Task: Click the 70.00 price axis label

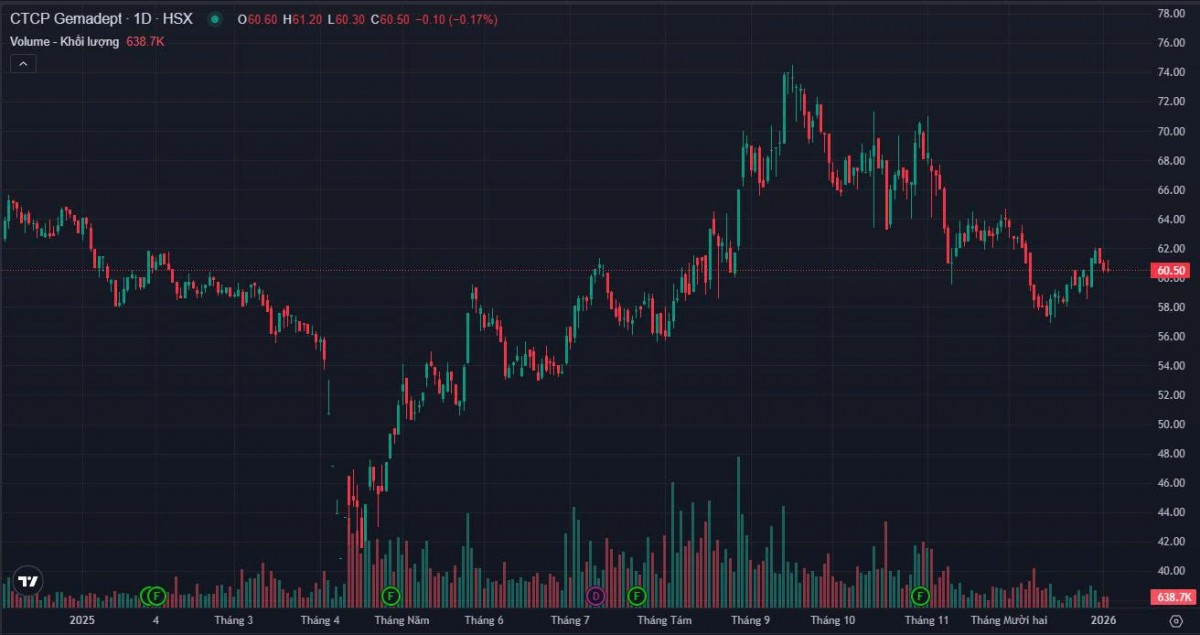Action: (x=1170, y=131)
